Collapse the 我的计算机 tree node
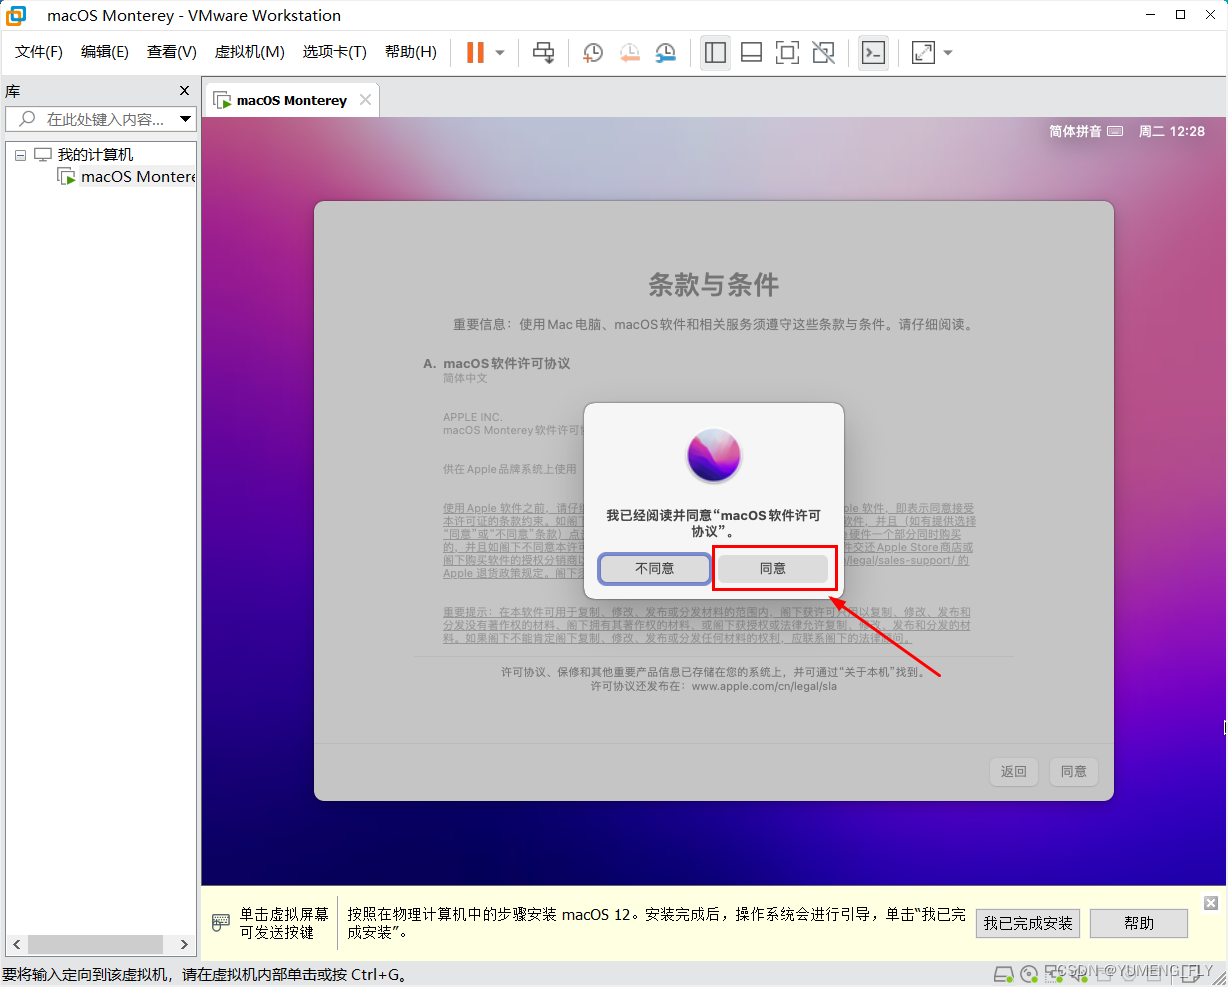 click(20, 155)
